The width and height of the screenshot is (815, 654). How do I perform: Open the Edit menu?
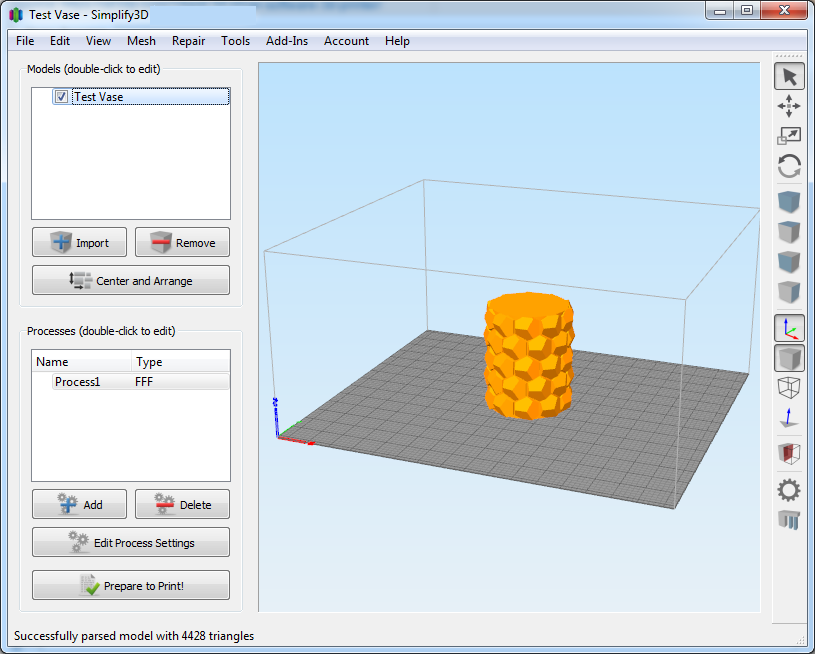click(60, 41)
